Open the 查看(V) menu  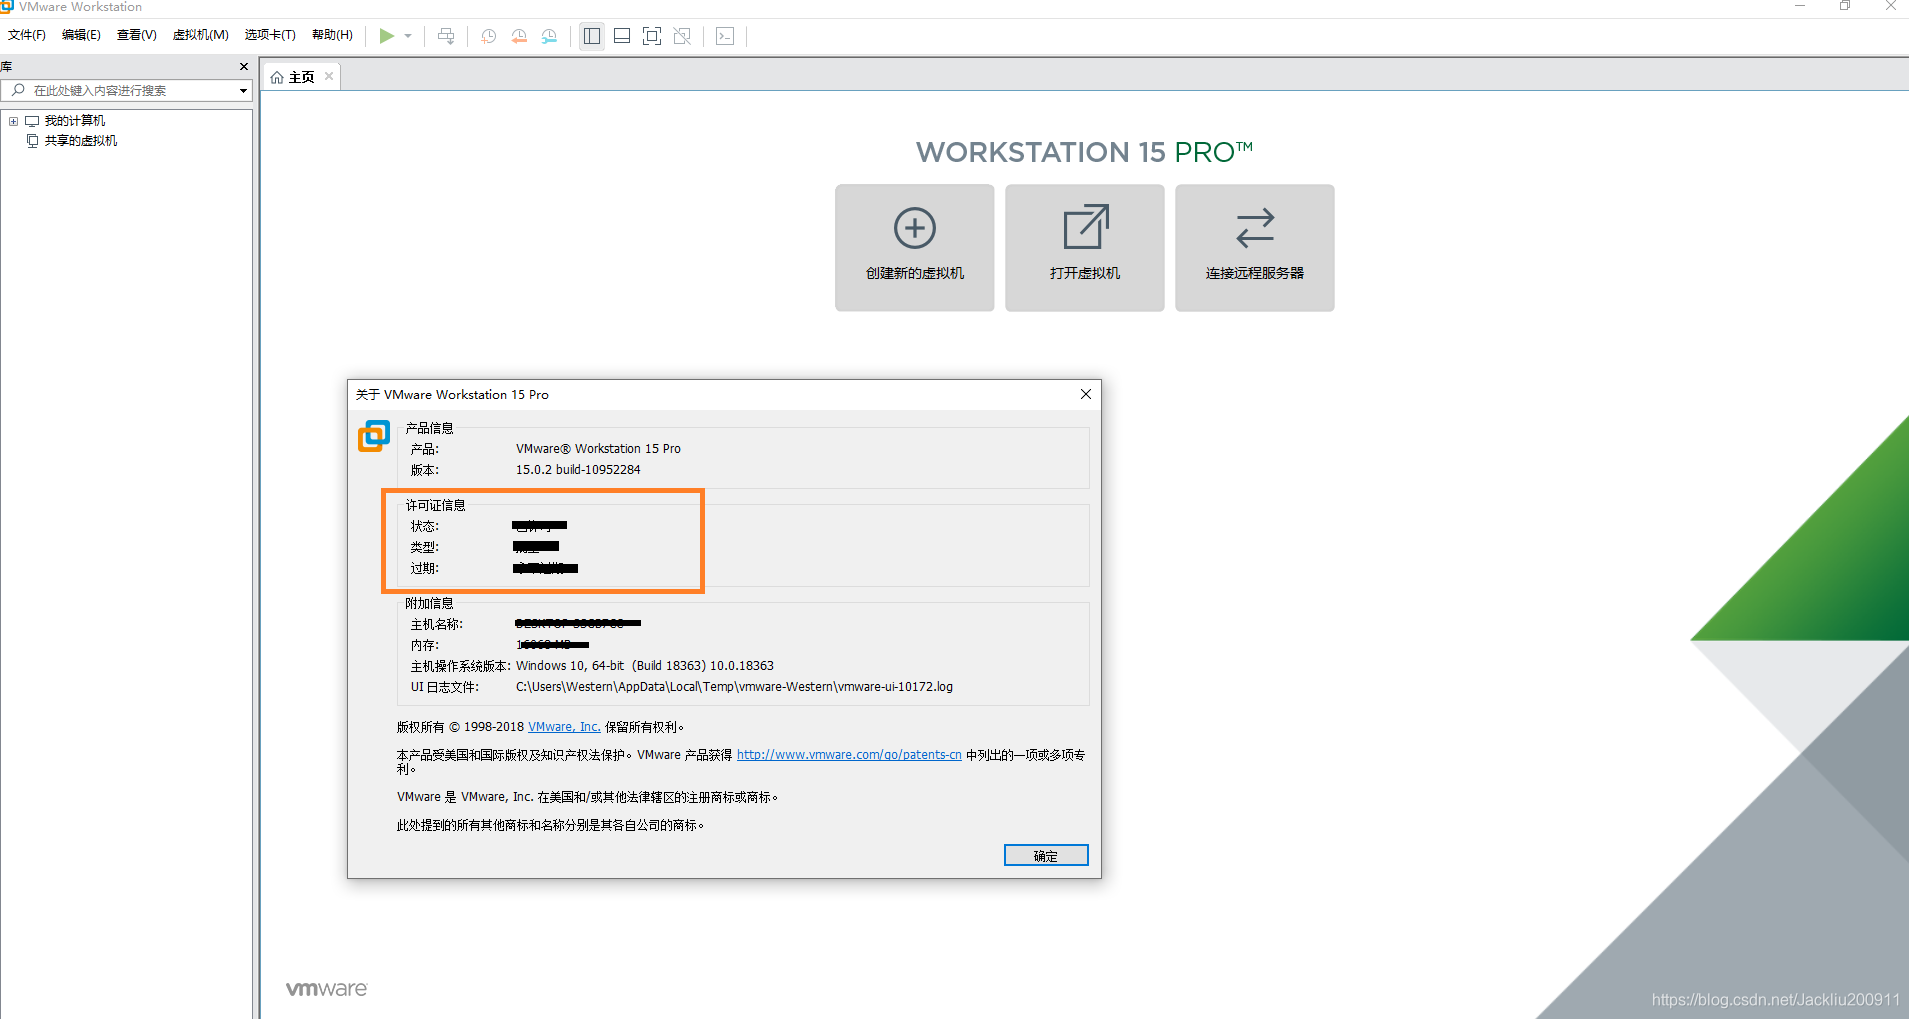137,35
